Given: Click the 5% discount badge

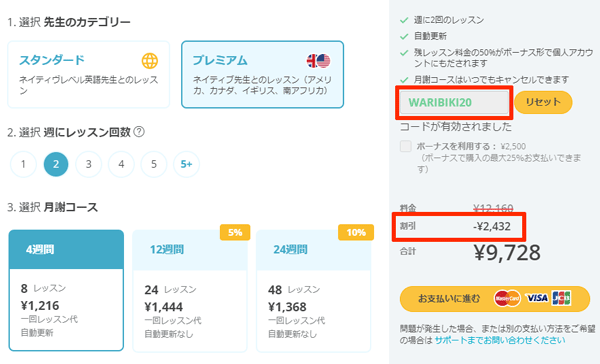Looking at the screenshot, I should pyautogui.click(x=235, y=232).
